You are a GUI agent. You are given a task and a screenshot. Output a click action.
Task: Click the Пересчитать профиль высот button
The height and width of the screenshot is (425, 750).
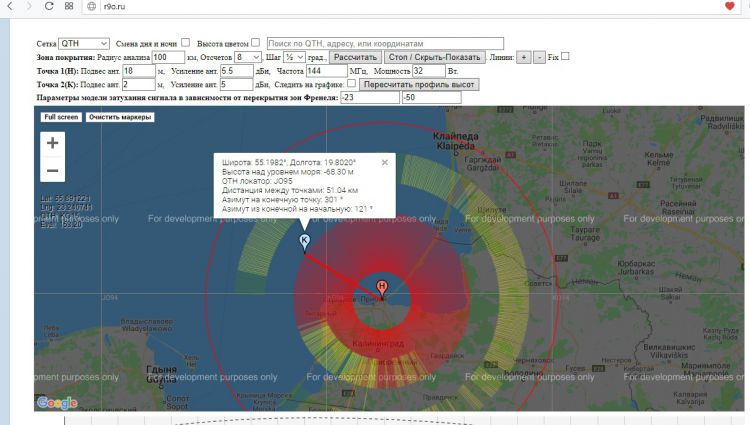419,85
